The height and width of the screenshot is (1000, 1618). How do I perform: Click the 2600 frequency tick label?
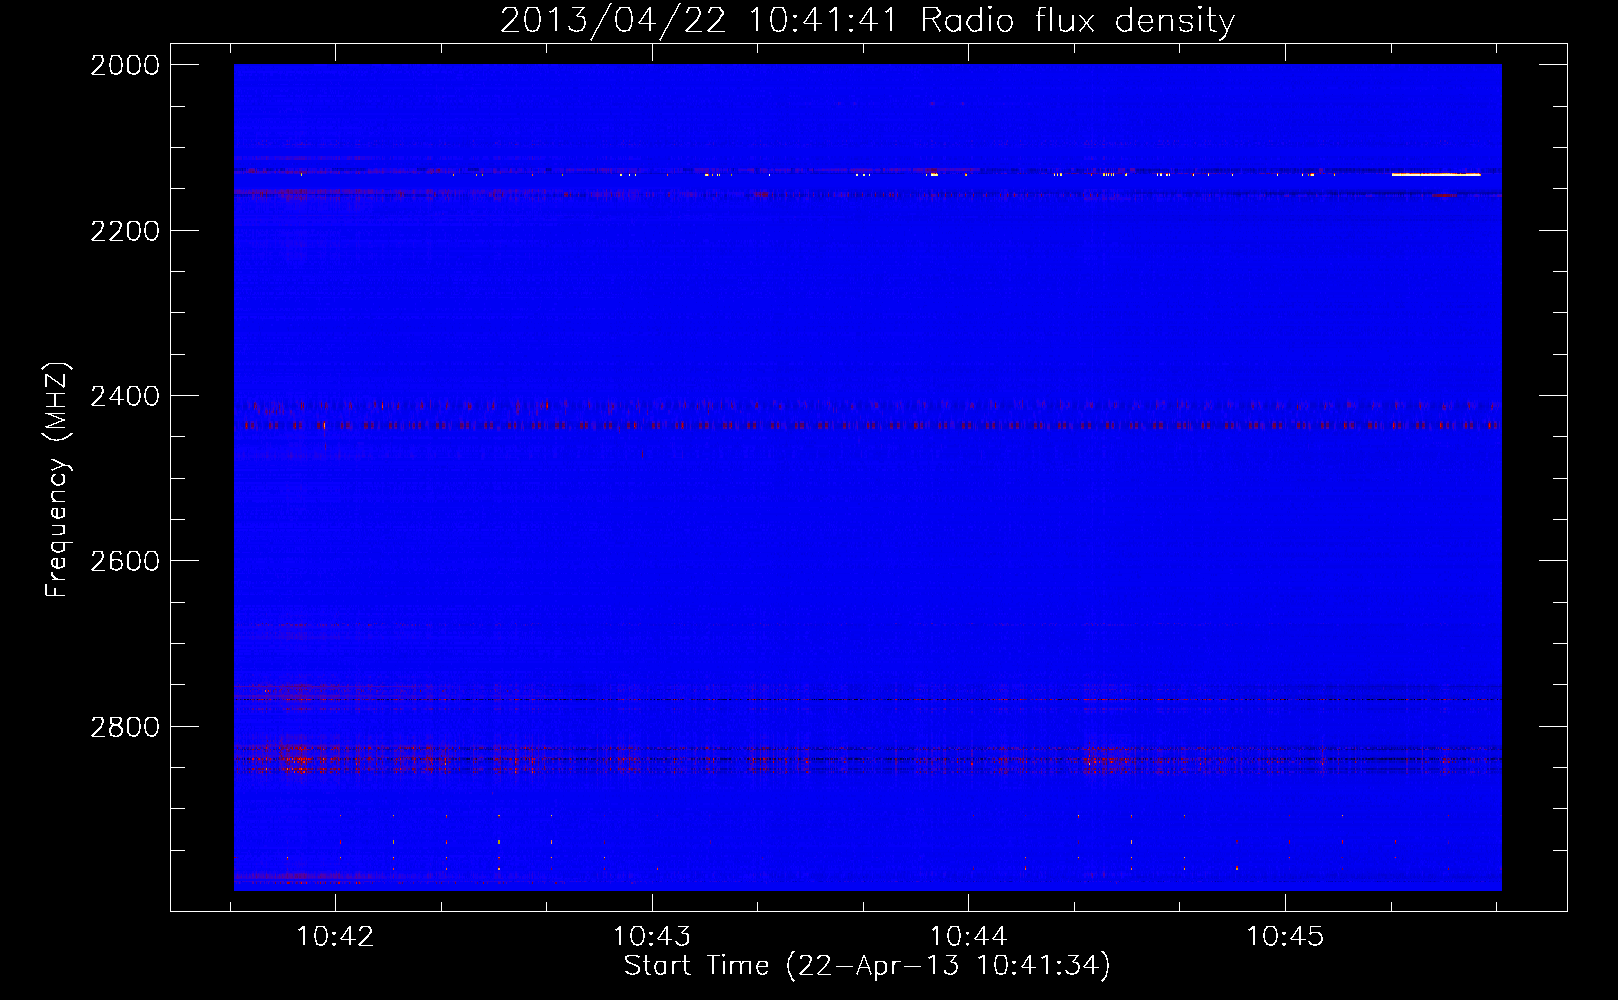[125, 561]
